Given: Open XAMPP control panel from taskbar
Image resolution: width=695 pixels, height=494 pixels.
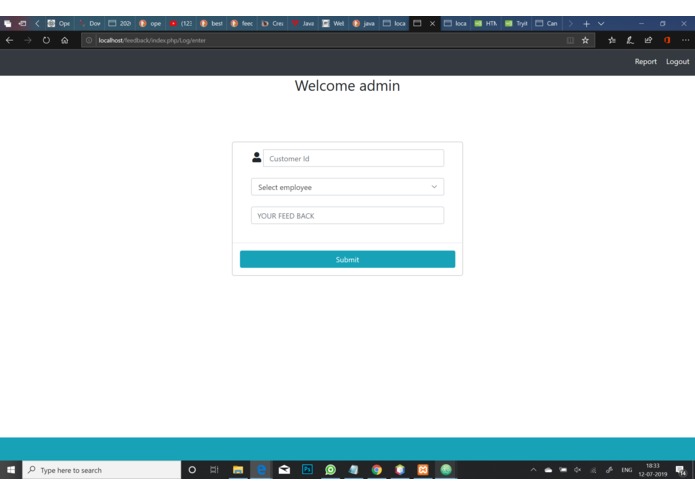Looking at the screenshot, I should (x=423, y=470).
